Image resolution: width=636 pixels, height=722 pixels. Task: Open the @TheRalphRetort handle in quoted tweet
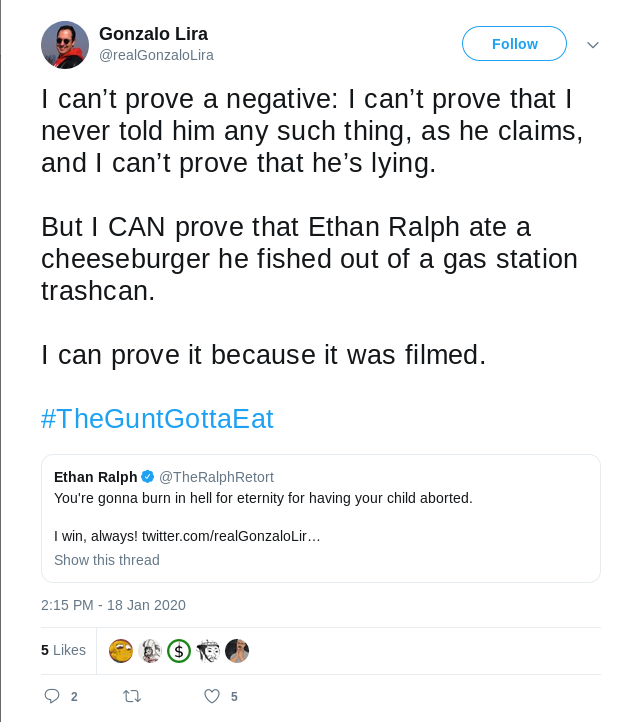click(x=216, y=477)
